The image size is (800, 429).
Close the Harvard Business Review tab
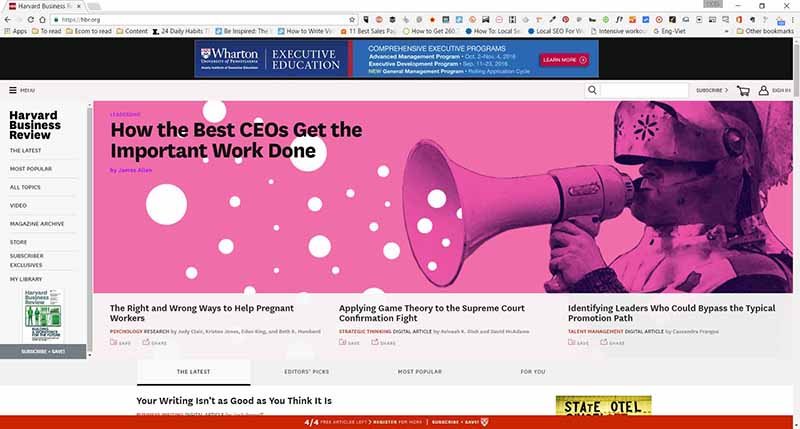(79, 6)
